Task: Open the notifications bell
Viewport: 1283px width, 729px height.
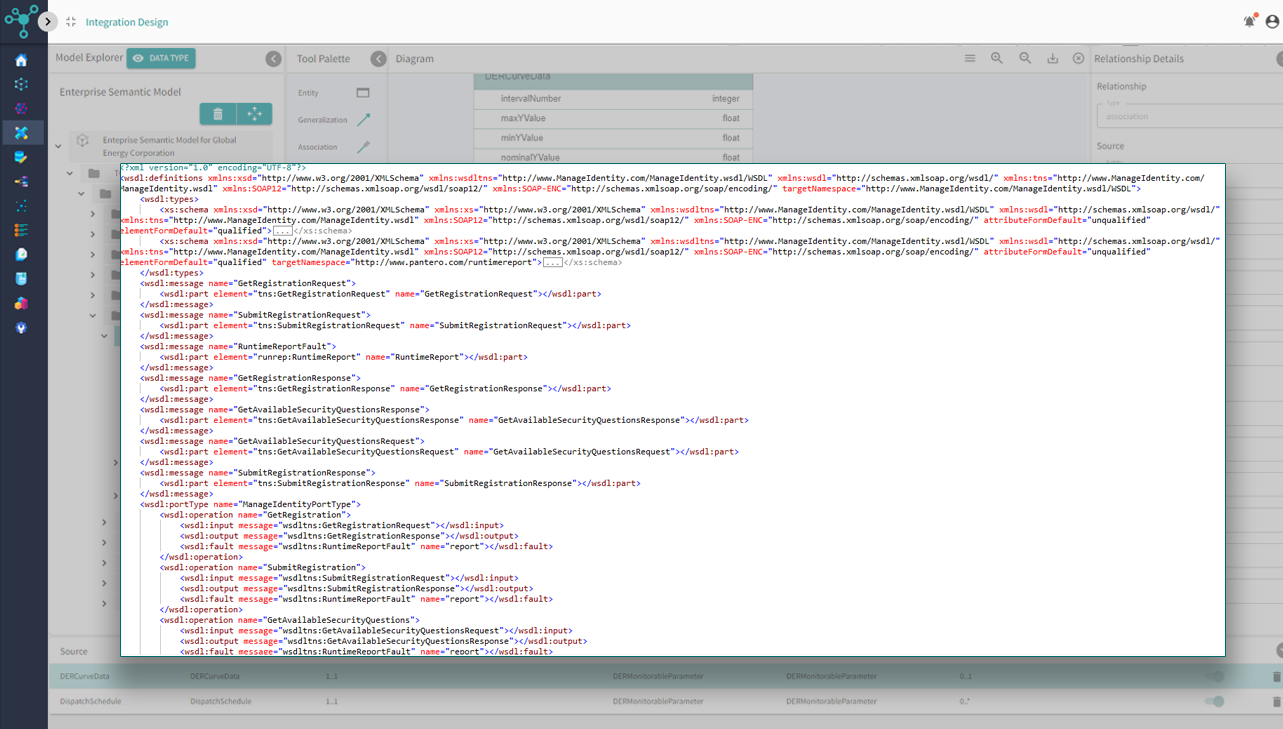Action: [x=1249, y=21]
